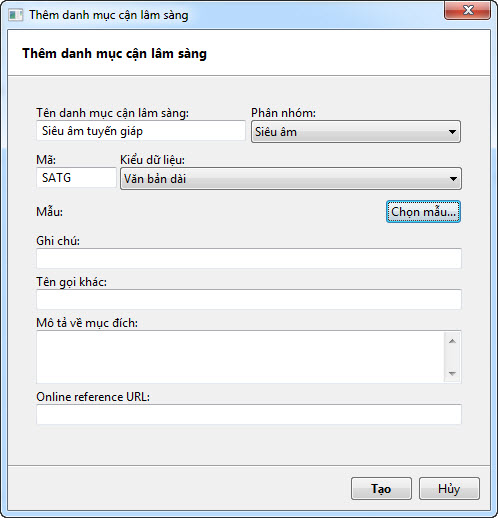Focus the Tên danh mục cận lâm sàng field
498x518 pixels.
point(141,131)
